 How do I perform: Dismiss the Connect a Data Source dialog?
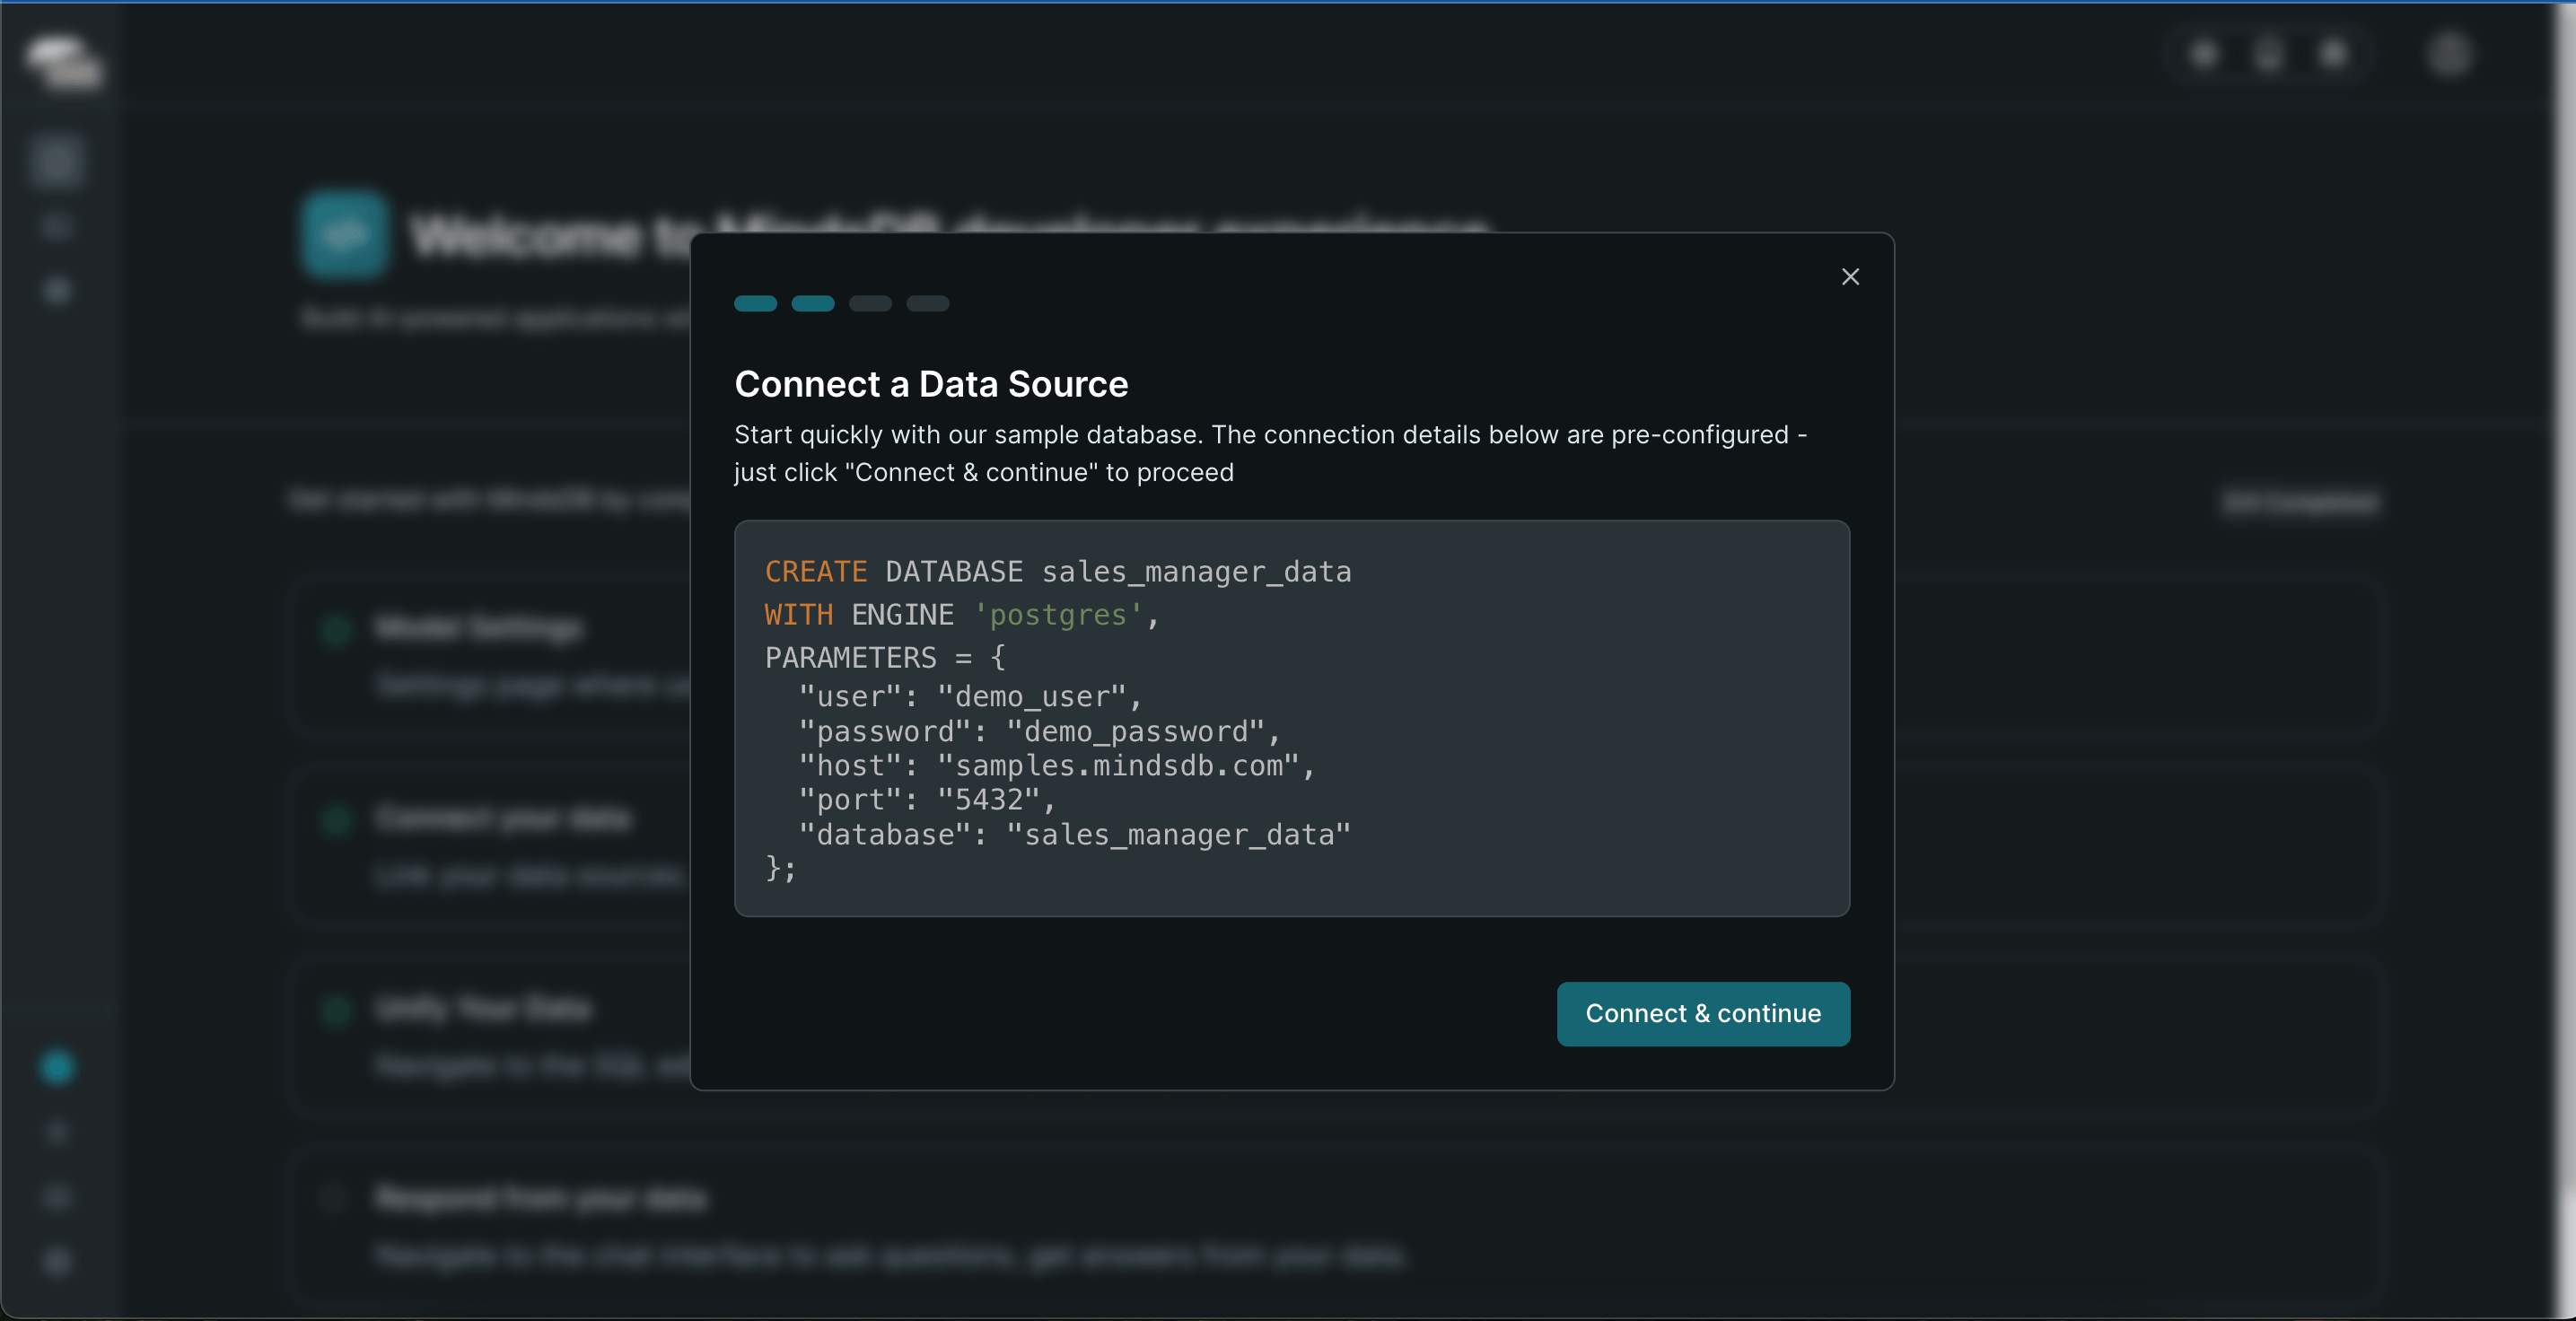1850,277
